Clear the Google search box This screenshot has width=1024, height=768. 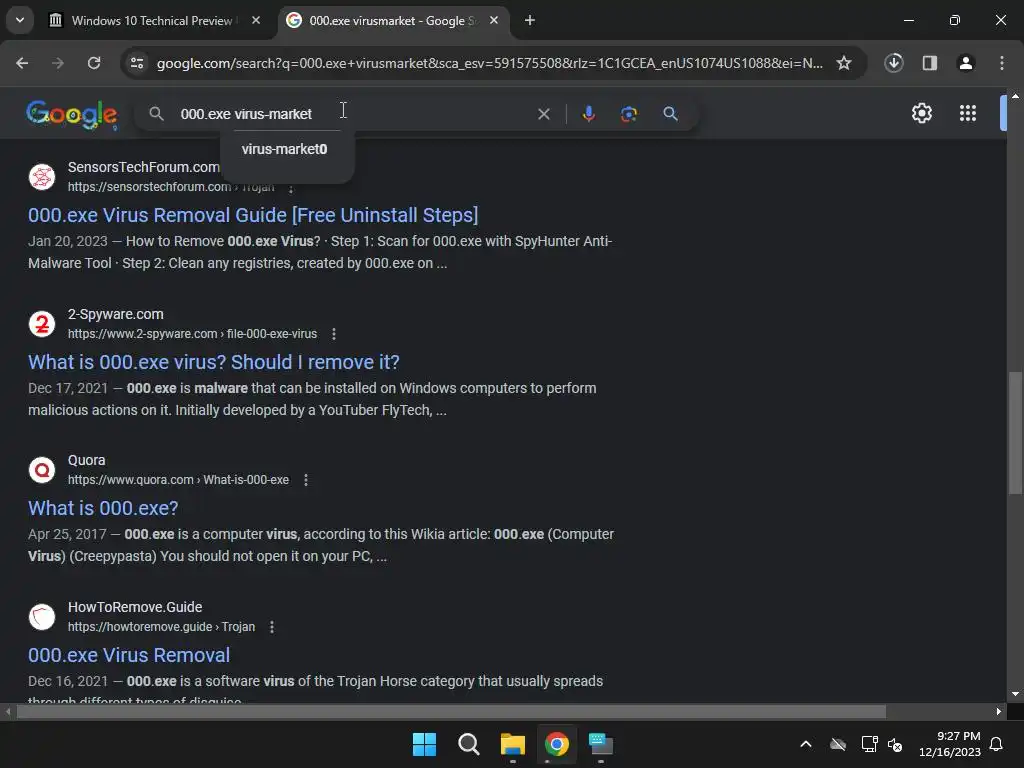pos(543,114)
